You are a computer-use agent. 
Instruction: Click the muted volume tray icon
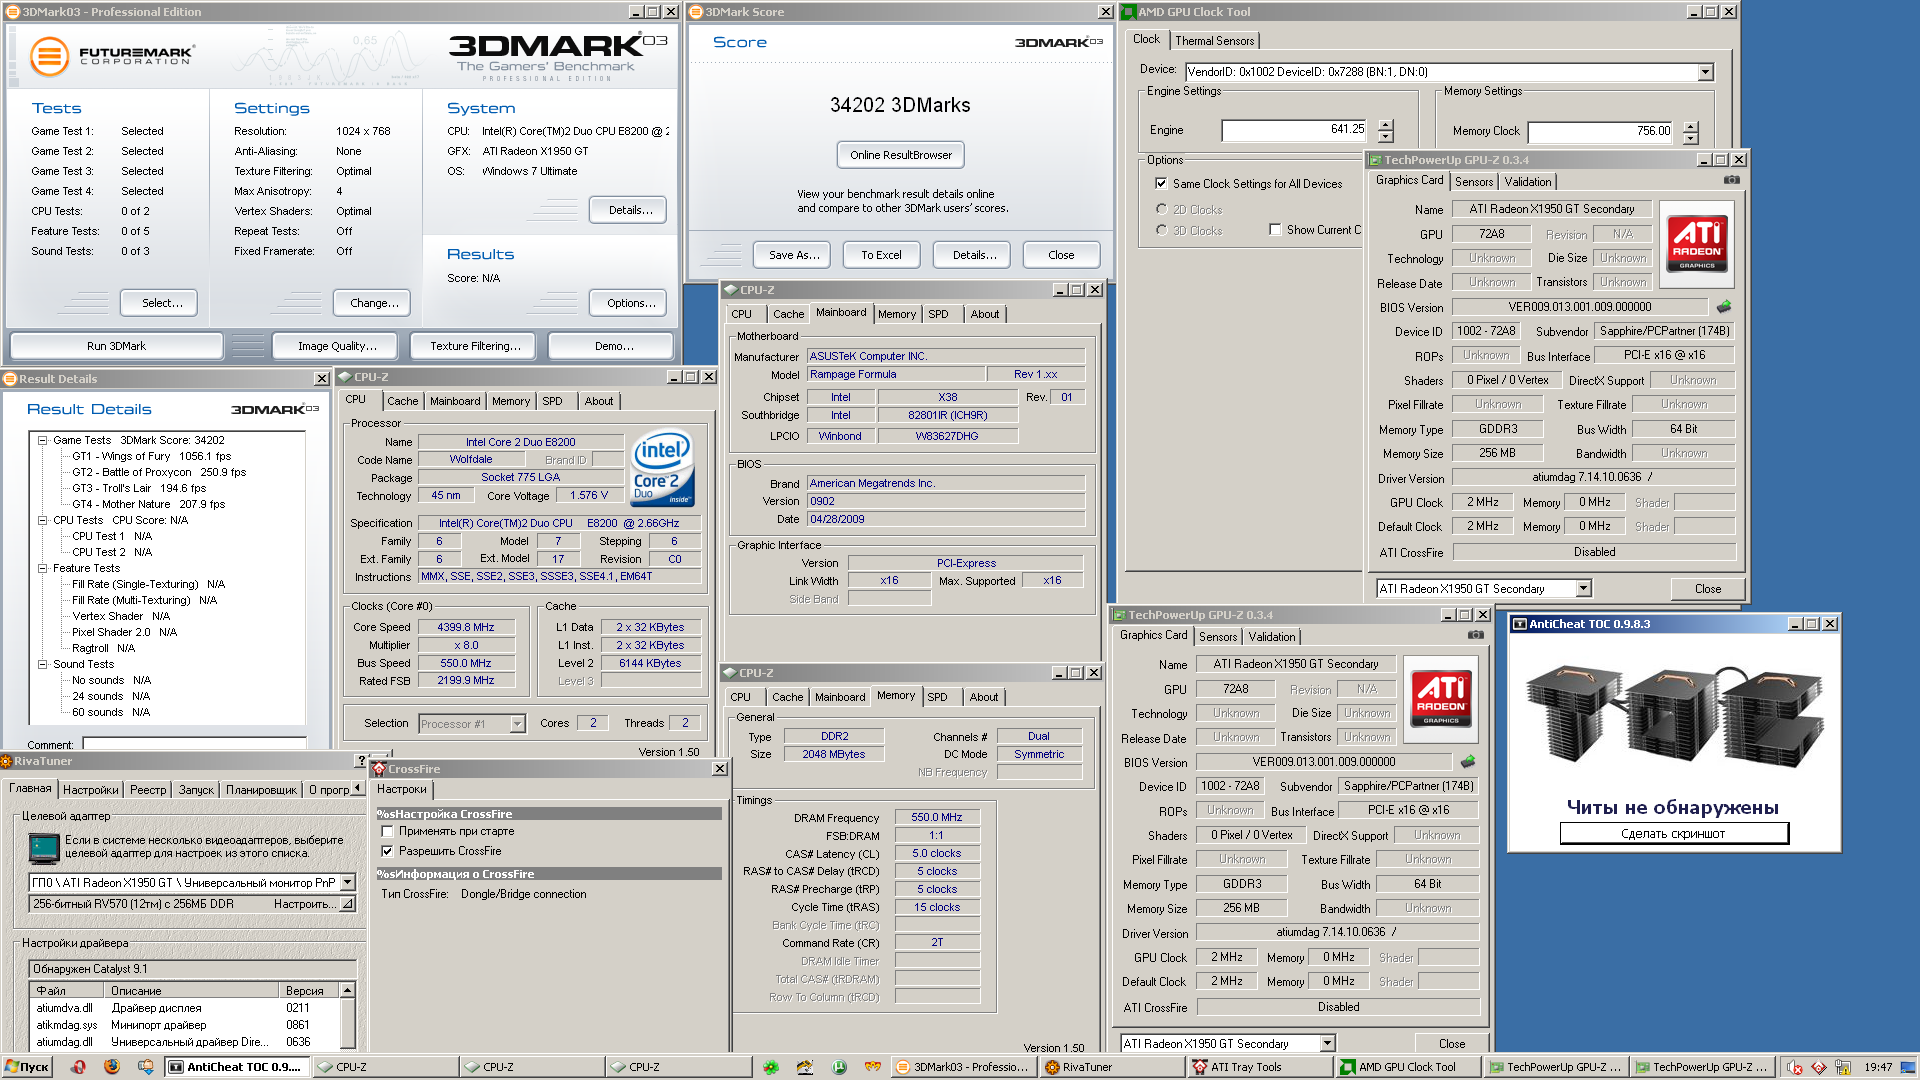(1795, 1068)
